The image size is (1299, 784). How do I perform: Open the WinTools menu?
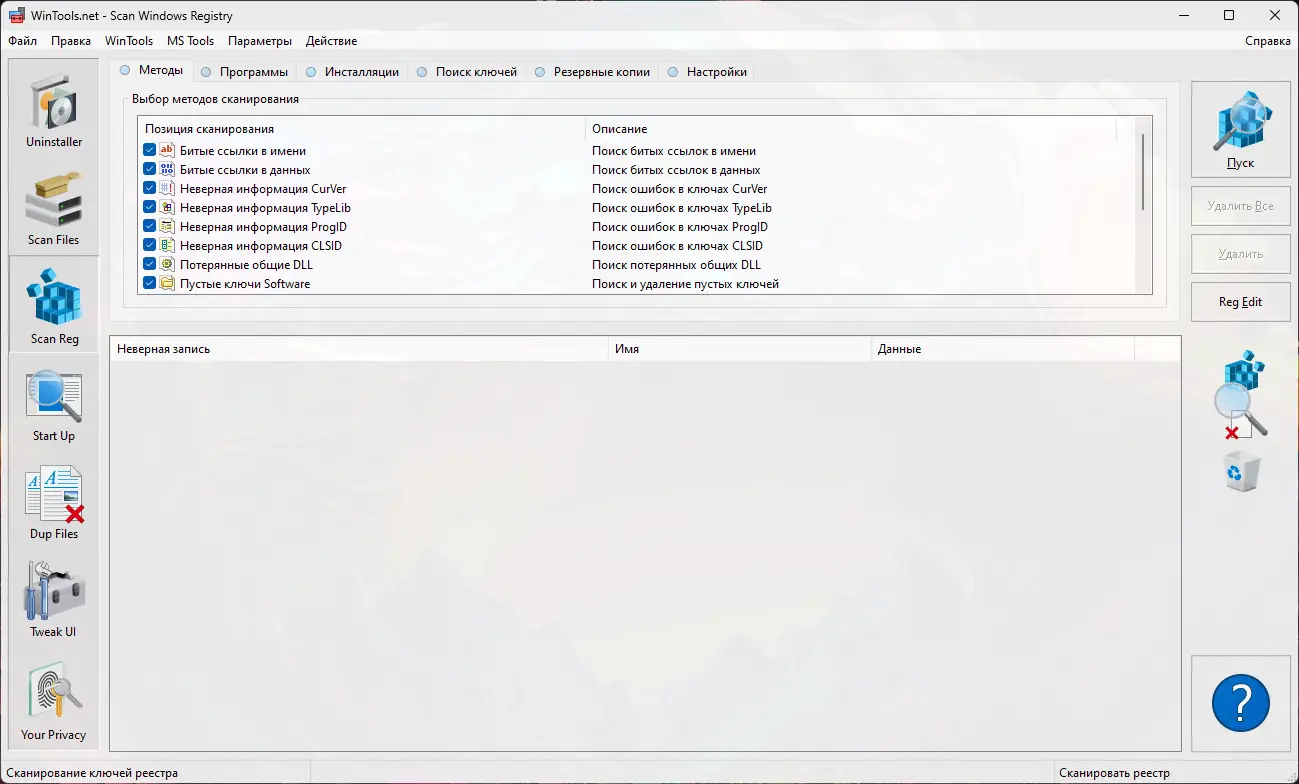(x=129, y=41)
